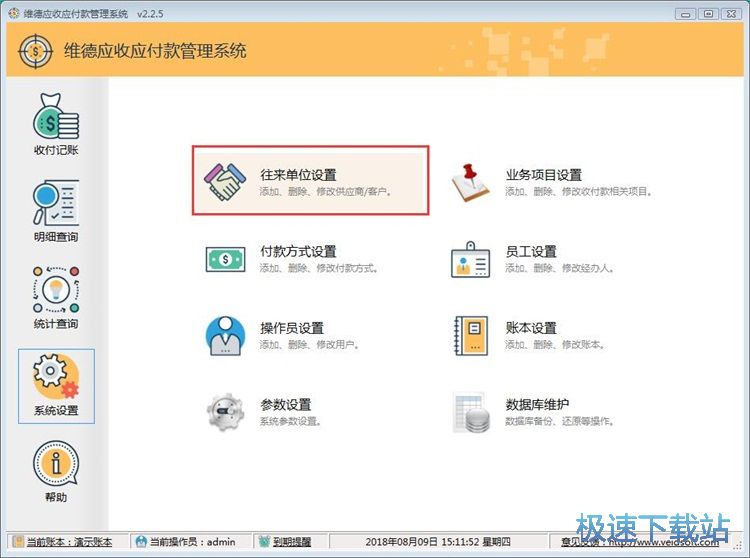
Task: Click the user avatar icon for 操作员设置
Action: coord(225,336)
